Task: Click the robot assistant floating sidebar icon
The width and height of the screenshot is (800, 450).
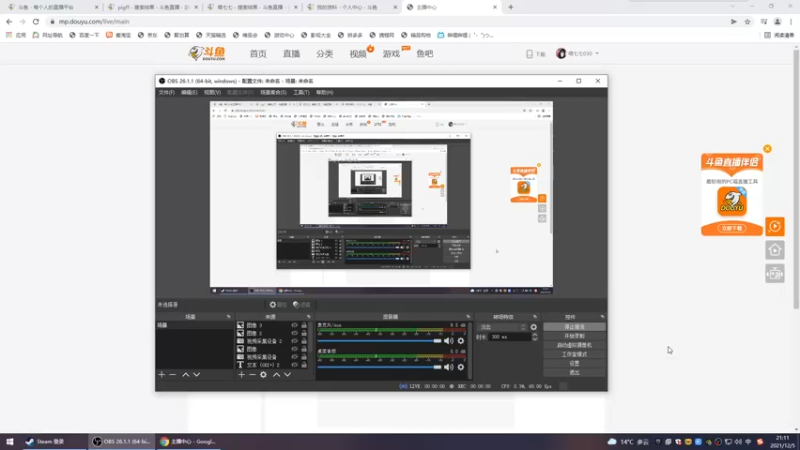Action: coord(774,274)
